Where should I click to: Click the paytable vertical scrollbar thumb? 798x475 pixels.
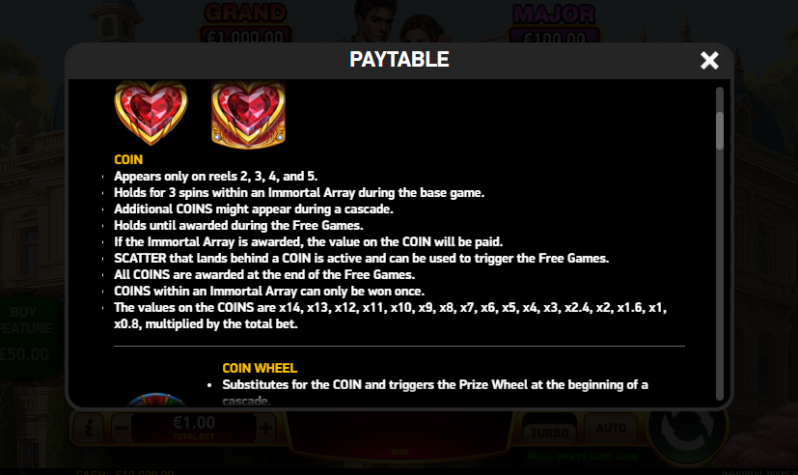point(720,131)
